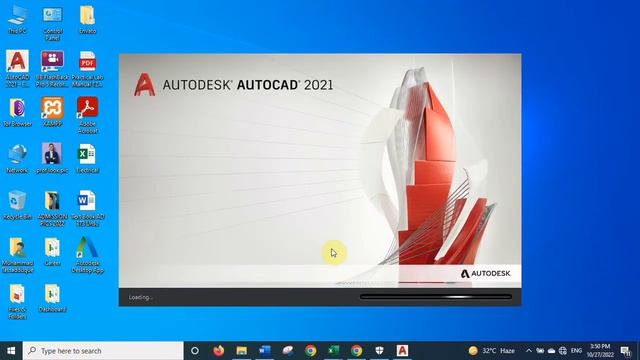Screen dimensions: 640x360
Task: Select the Tor Browser desktop icon
Action: [17, 111]
